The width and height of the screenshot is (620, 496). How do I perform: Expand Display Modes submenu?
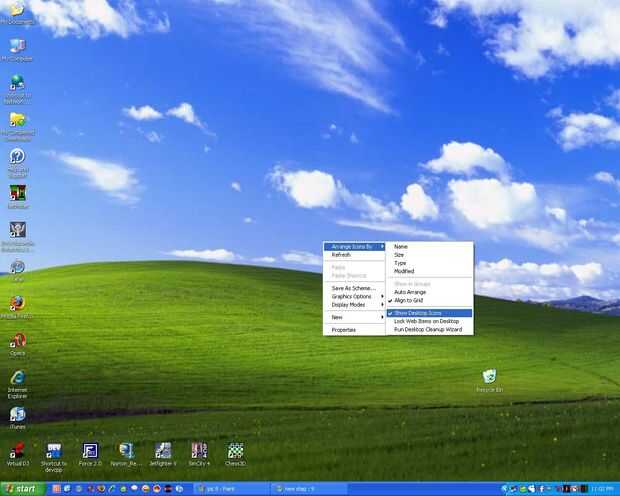(354, 305)
